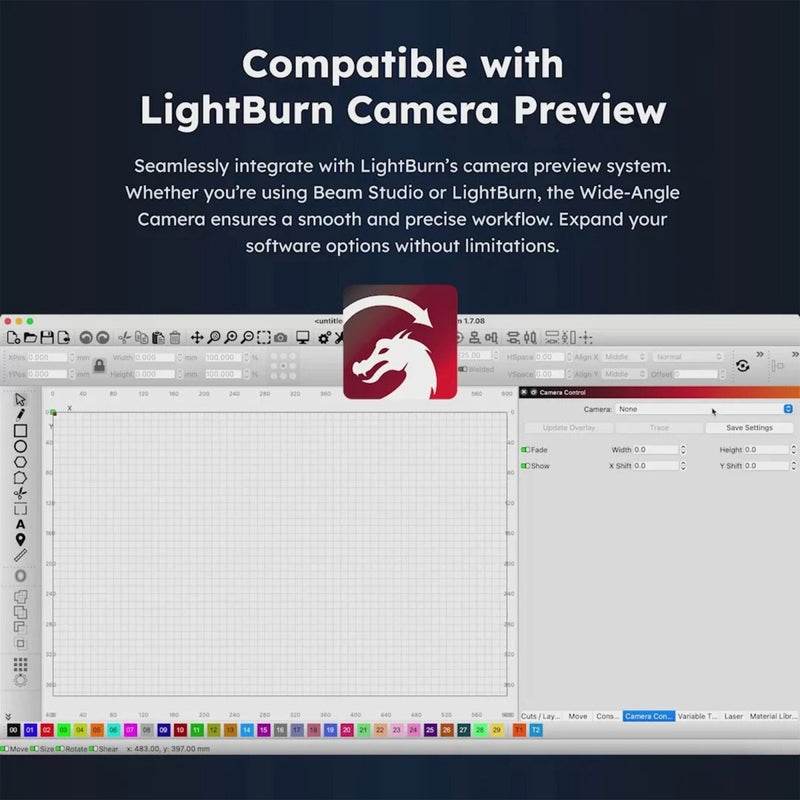
Task: Open Settings via the gears icon
Action: pyautogui.click(x=324, y=337)
